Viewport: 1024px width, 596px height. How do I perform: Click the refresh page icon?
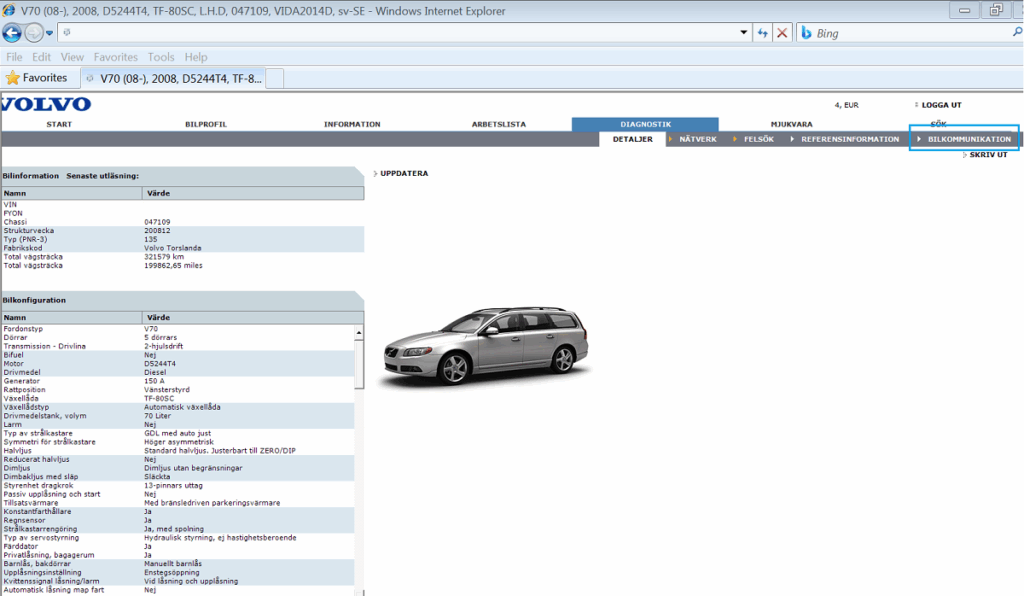click(762, 33)
